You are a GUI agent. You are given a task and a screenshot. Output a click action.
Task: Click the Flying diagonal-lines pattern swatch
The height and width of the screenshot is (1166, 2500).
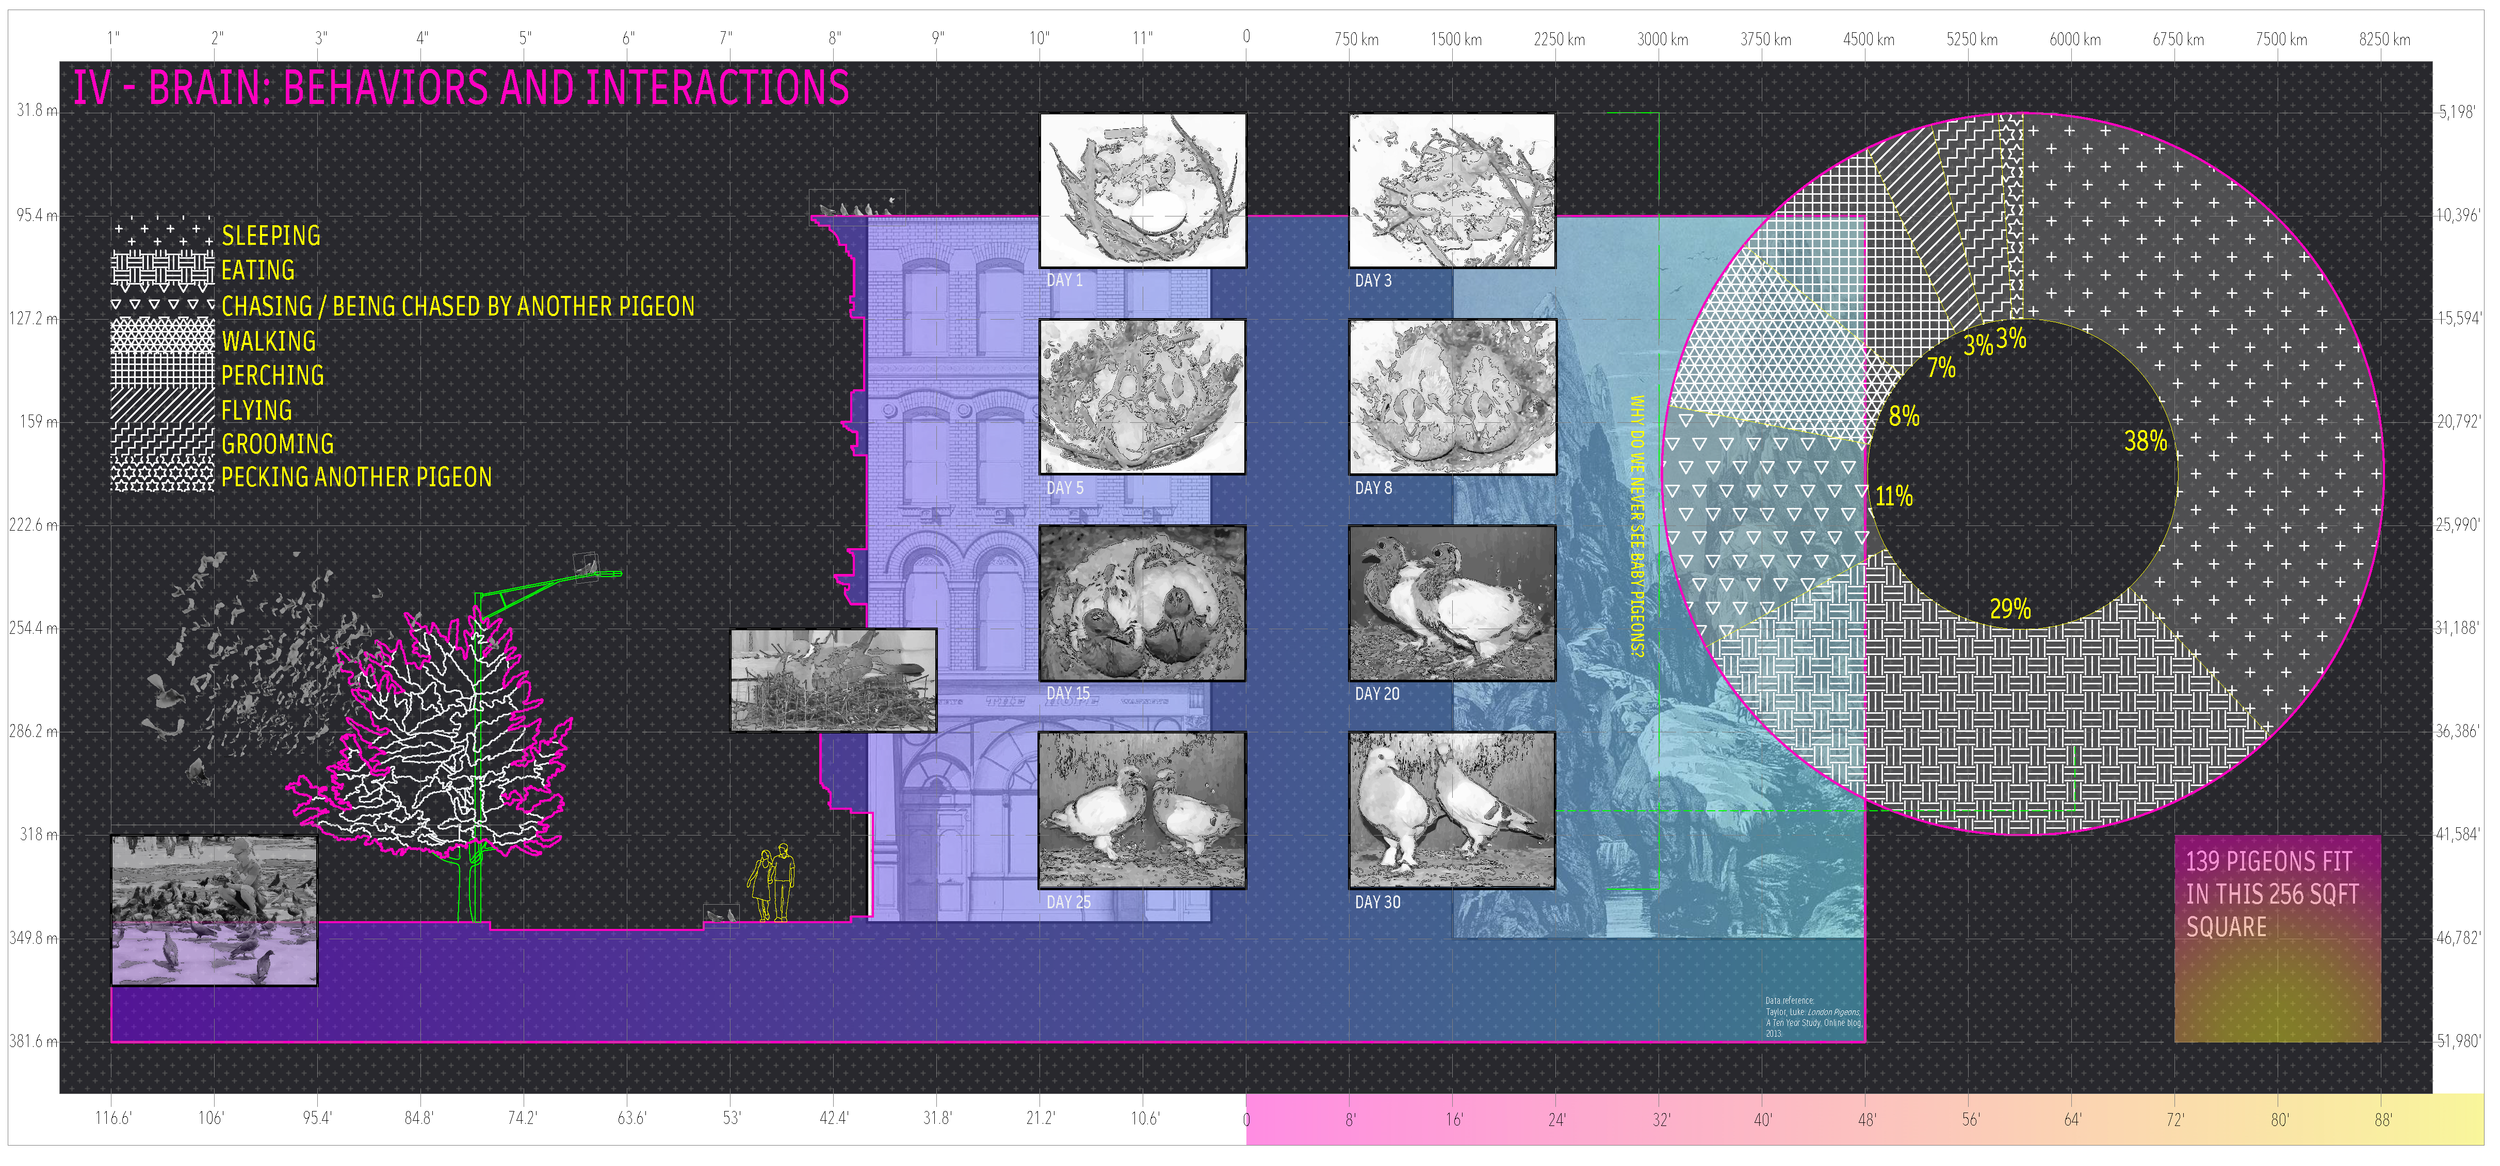click(162, 407)
